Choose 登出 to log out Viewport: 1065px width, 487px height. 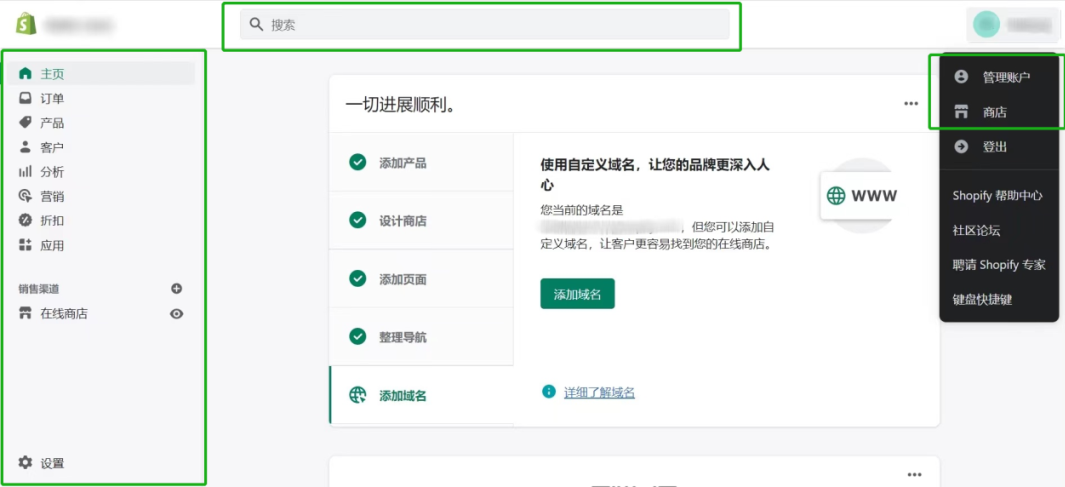[x=994, y=147]
